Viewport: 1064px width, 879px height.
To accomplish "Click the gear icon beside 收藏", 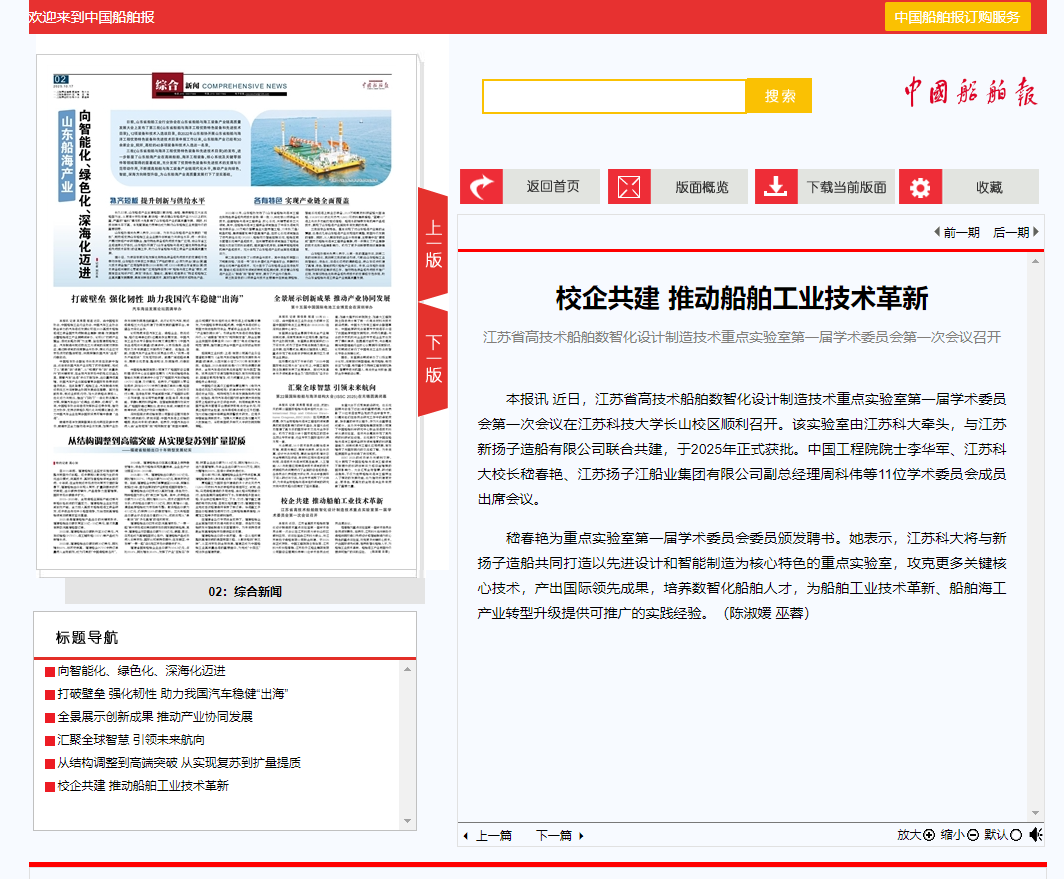I will point(921,187).
